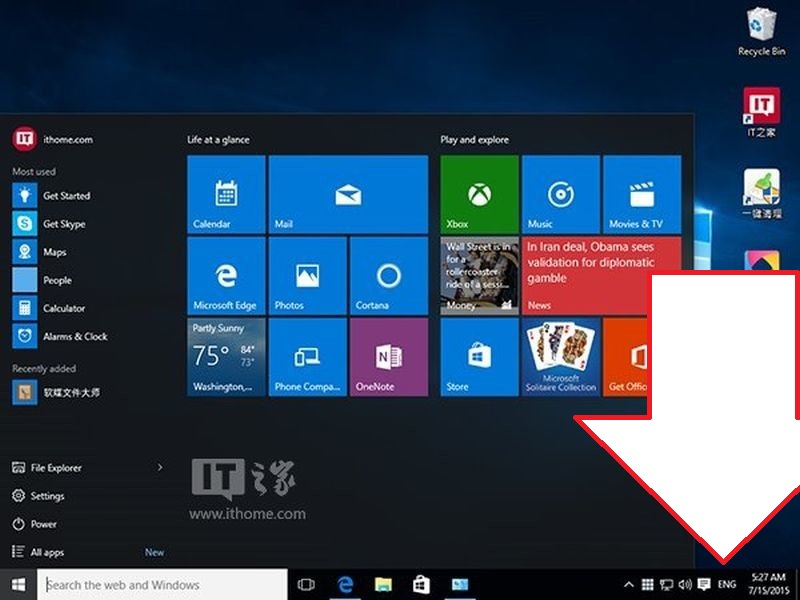
Task: Open the Weather tile for Washington
Action: click(226, 357)
